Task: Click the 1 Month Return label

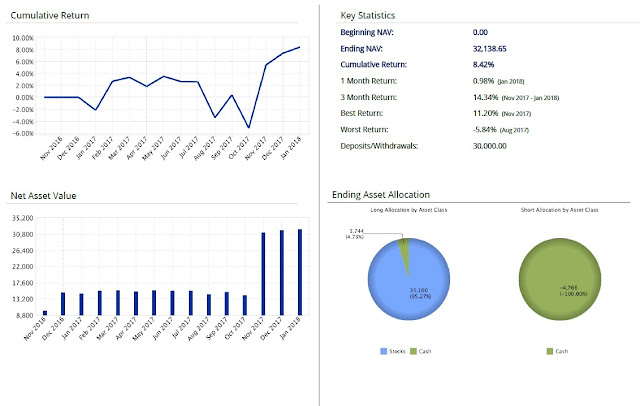Action: click(x=369, y=81)
